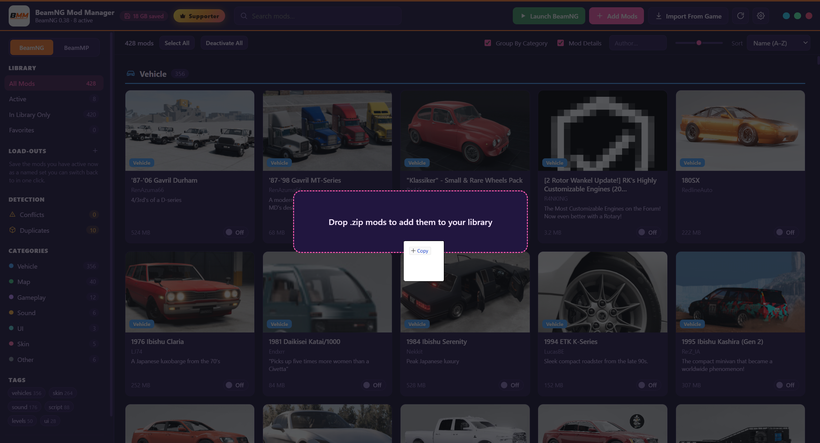Screen dimensions: 820x443
Task: Select the script tag chip
Action: coord(59,407)
